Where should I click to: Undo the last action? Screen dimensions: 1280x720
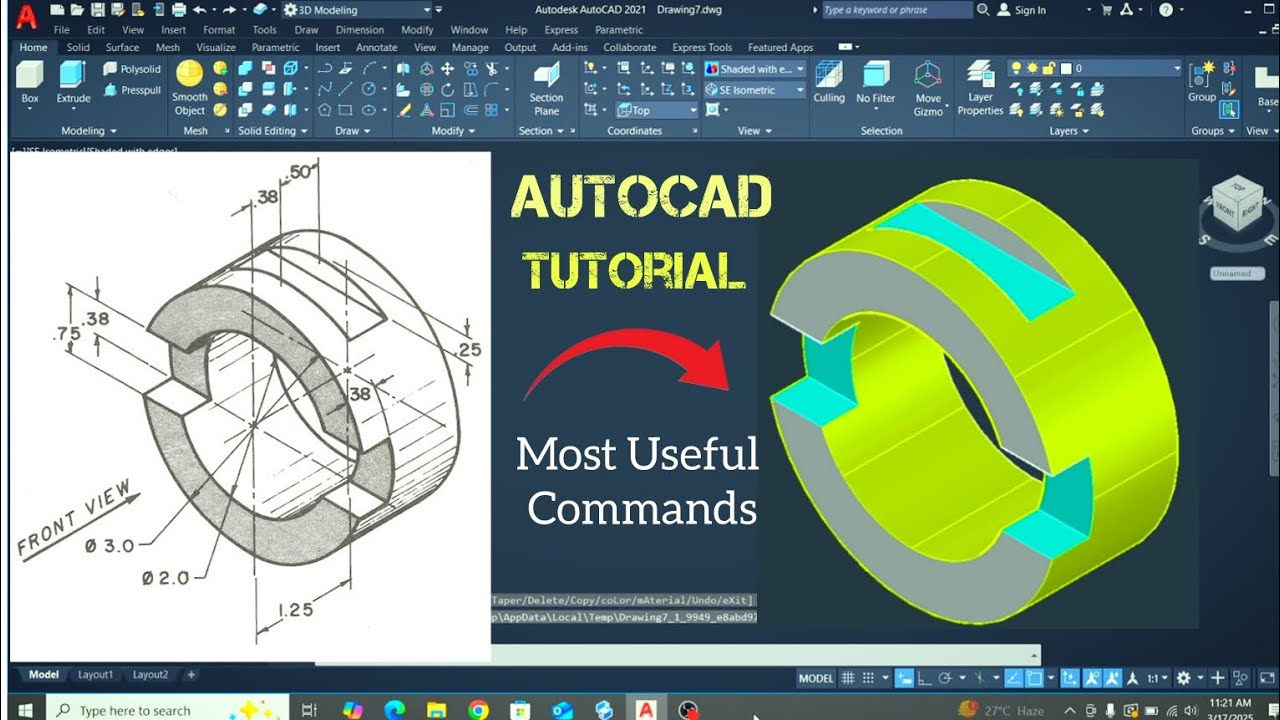(x=199, y=10)
